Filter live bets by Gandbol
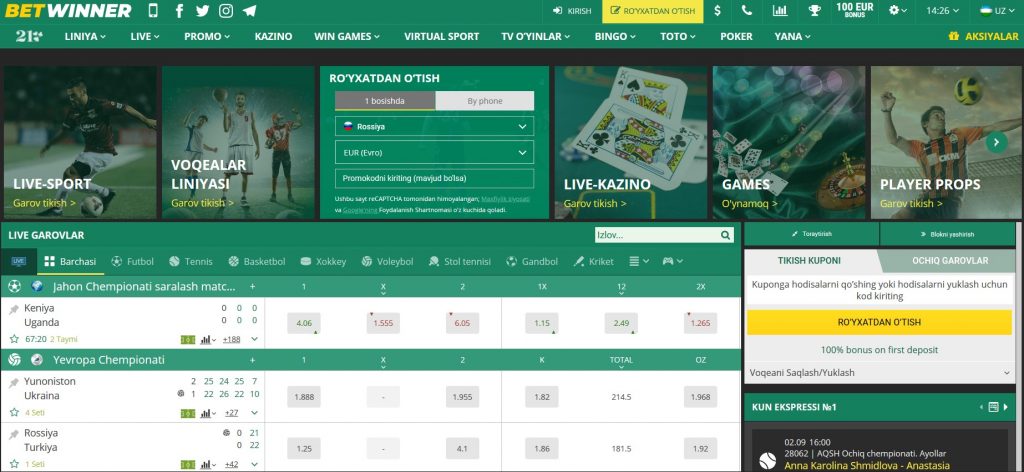 (x=532, y=261)
